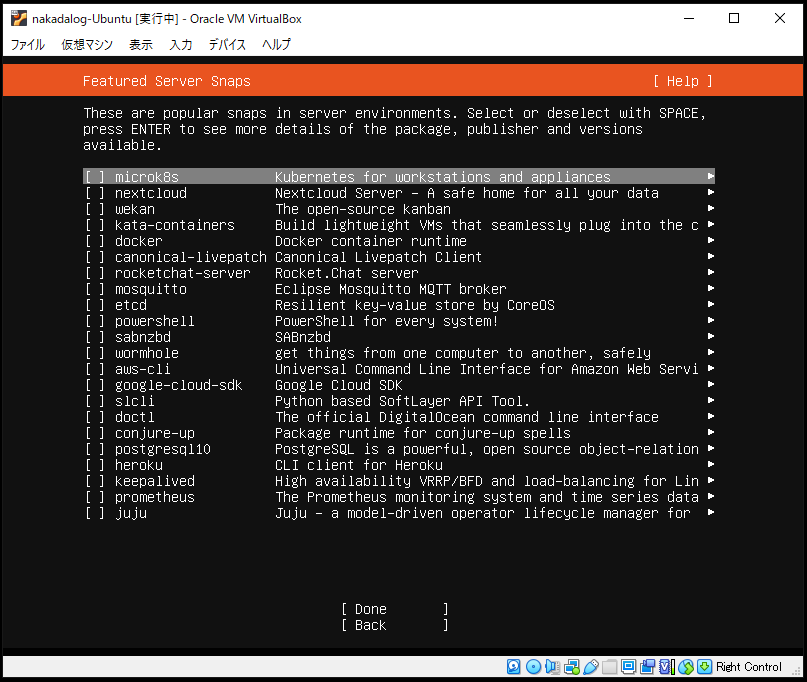Select the docker snap checkbox
Viewport: 807px width, 682px height.
click(95, 241)
